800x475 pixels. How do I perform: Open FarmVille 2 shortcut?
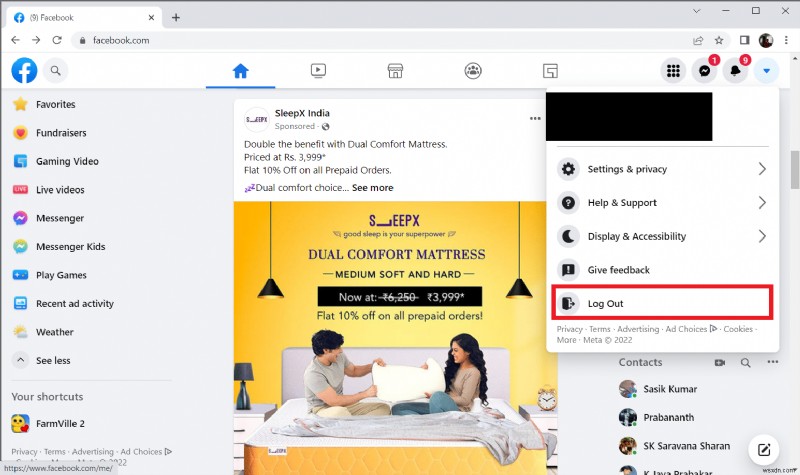pyautogui.click(x=60, y=423)
